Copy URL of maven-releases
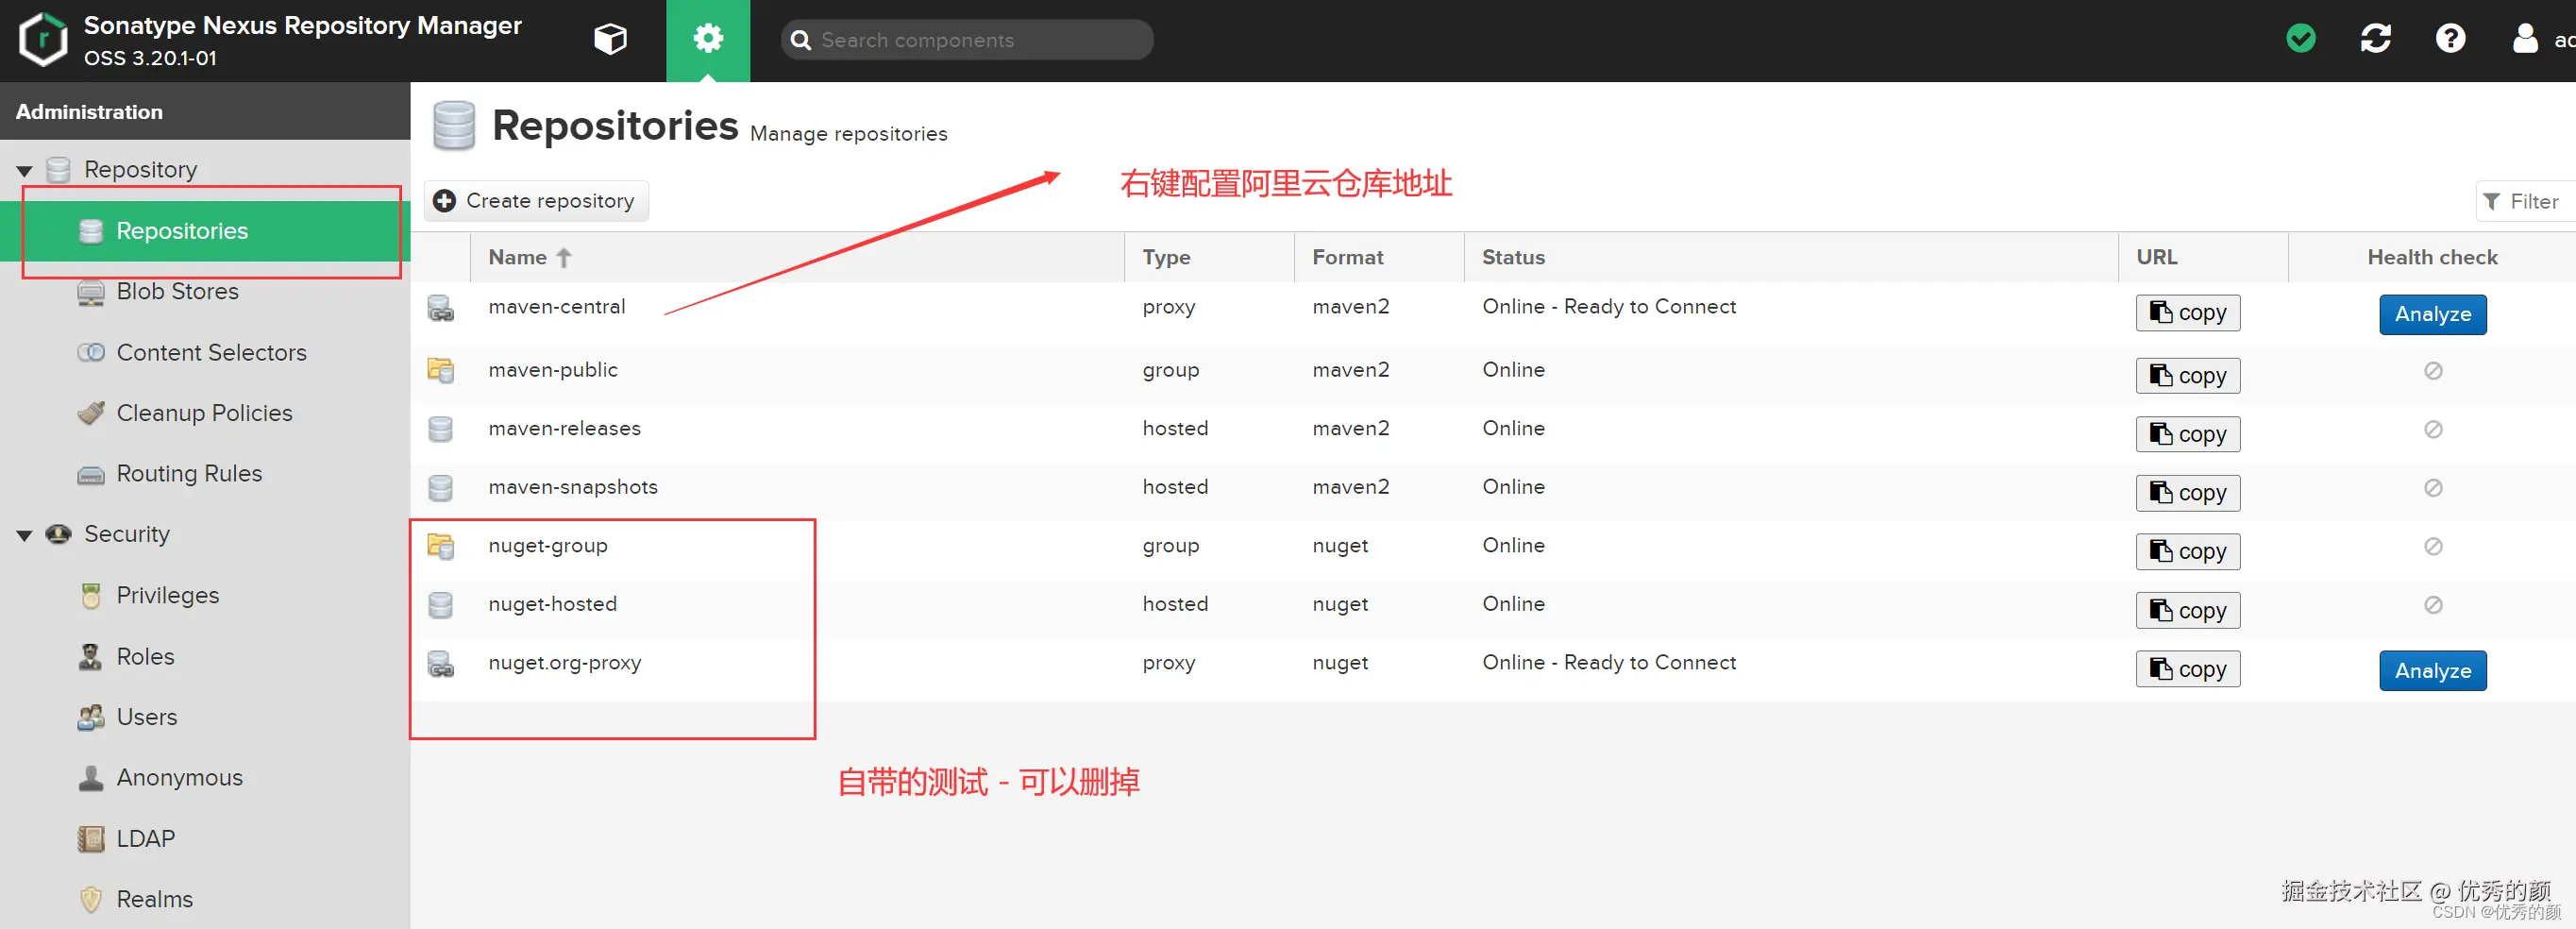The height and width of the screenshot is (929, 2576). [2188, 435]
